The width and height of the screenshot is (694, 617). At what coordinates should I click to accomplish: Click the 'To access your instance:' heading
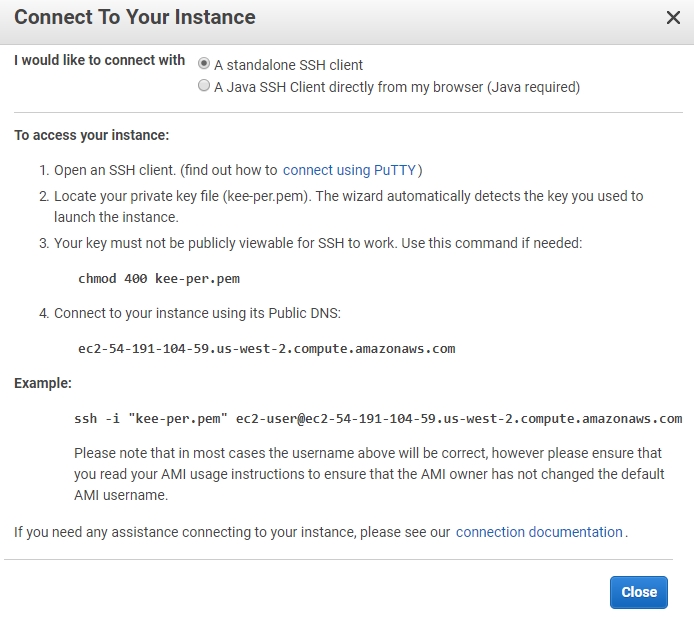92,135
